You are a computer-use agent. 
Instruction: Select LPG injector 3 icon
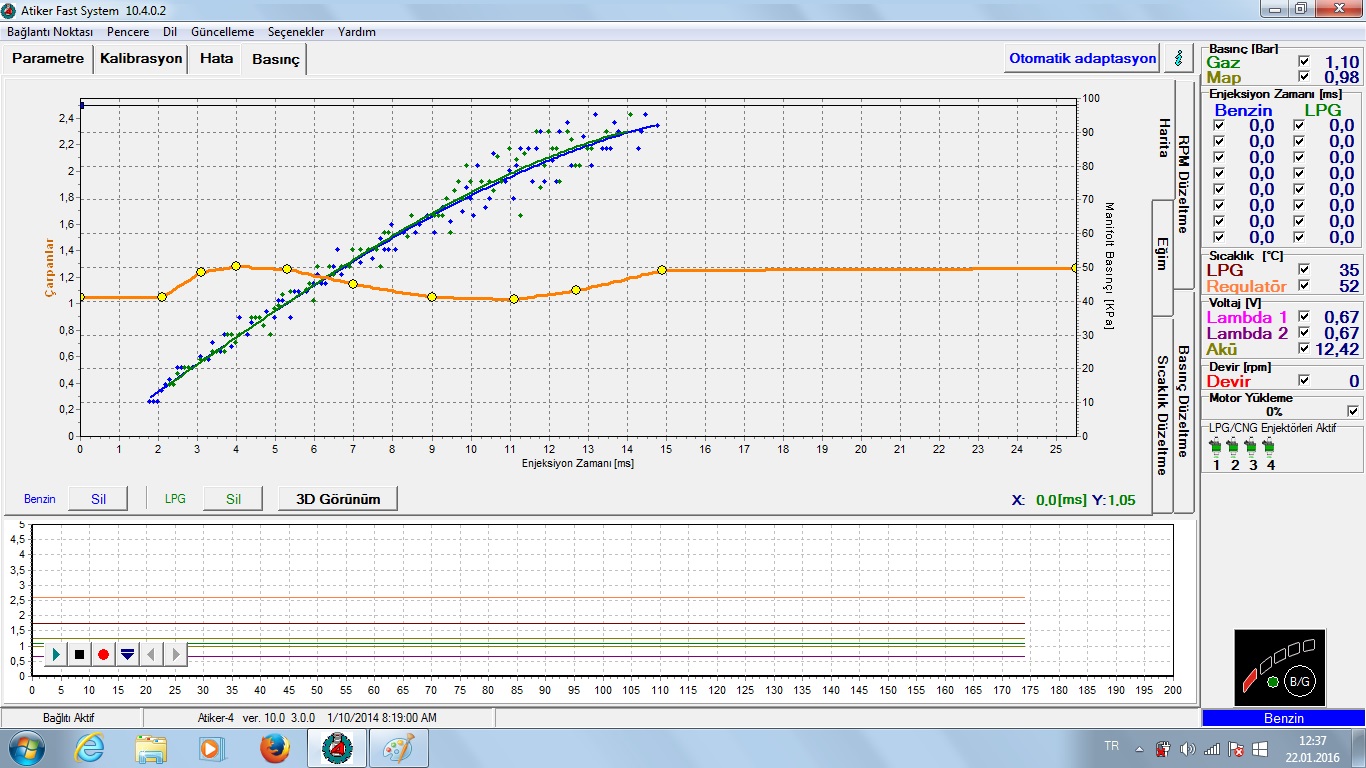[x=1252, y=449]
